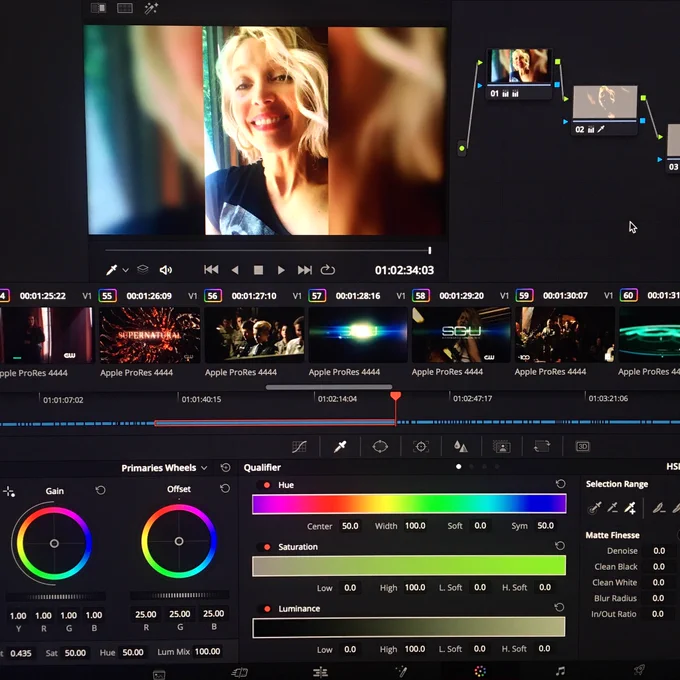This screenshot has height=680, width=680.
Task: Select node 01 in node graph
Action: click(519, 74)
